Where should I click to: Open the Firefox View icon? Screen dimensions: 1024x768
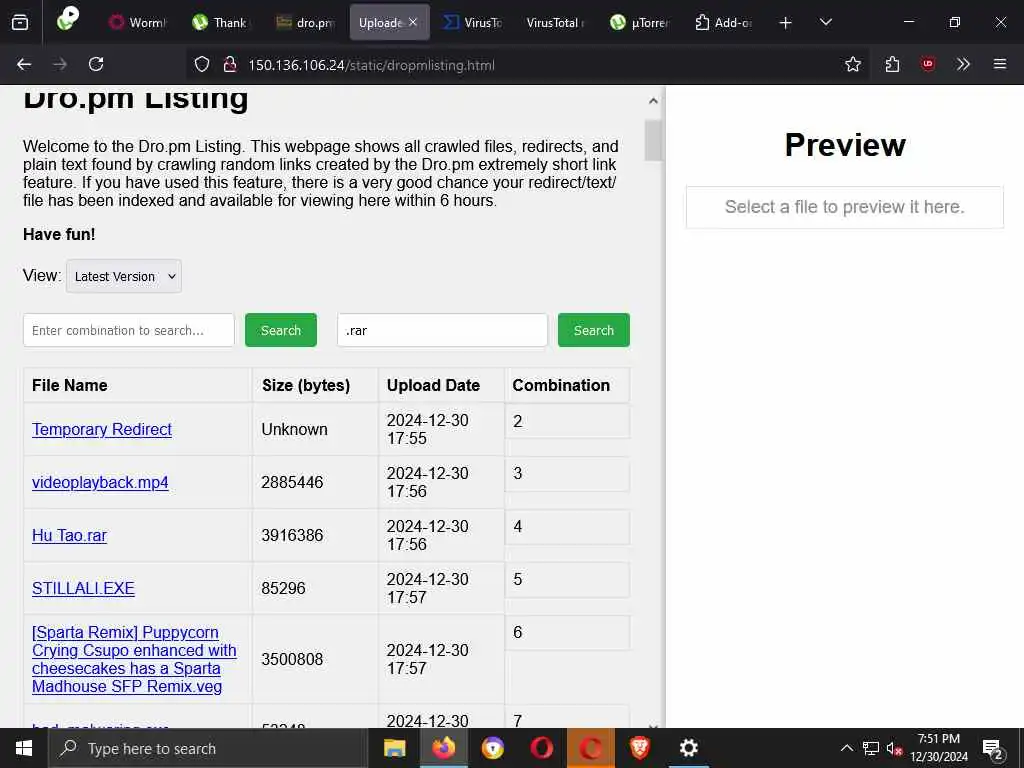pos(20,22)
